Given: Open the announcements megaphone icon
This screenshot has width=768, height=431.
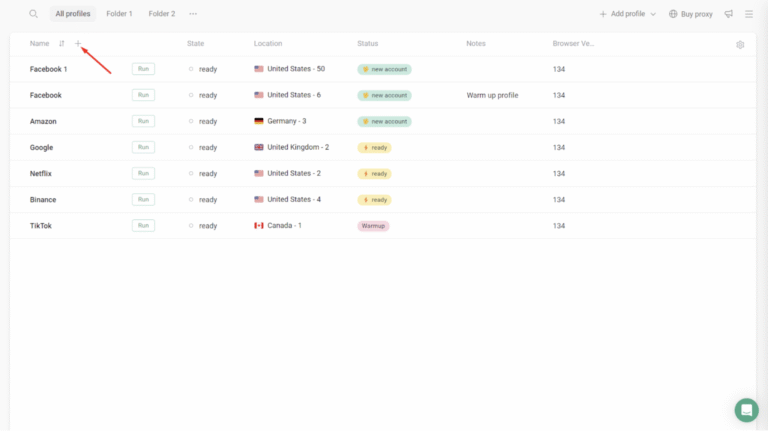Looking at the screenshot, I should tap(728, 14).
